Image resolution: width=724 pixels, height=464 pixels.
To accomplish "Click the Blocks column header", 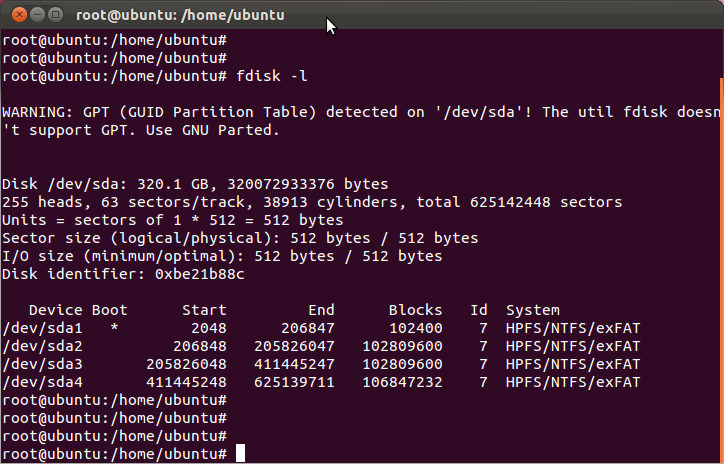I will 415,310.
